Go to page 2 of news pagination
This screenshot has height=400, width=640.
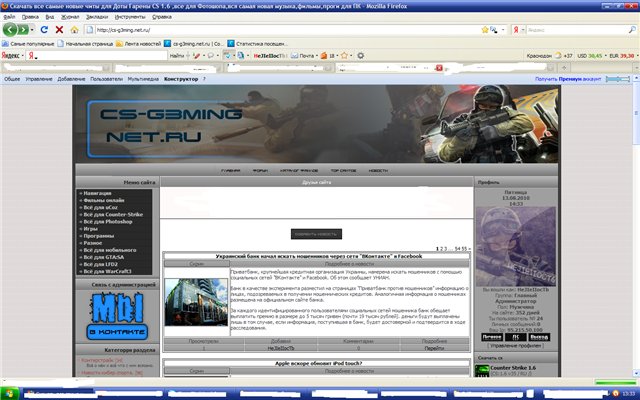pyautogui.click(x=442, y=249)
